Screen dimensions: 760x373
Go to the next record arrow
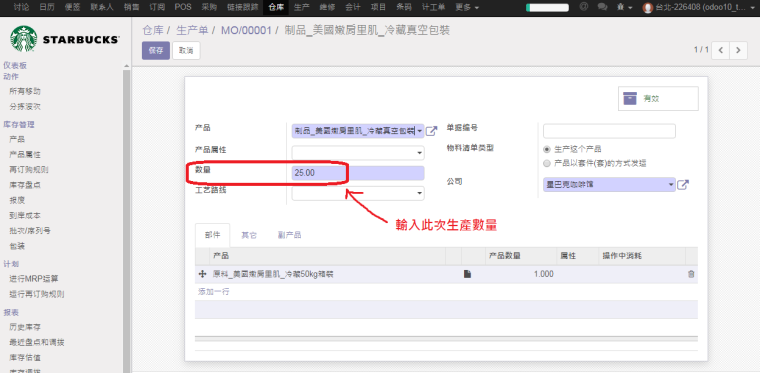click(x=738, y=50)
